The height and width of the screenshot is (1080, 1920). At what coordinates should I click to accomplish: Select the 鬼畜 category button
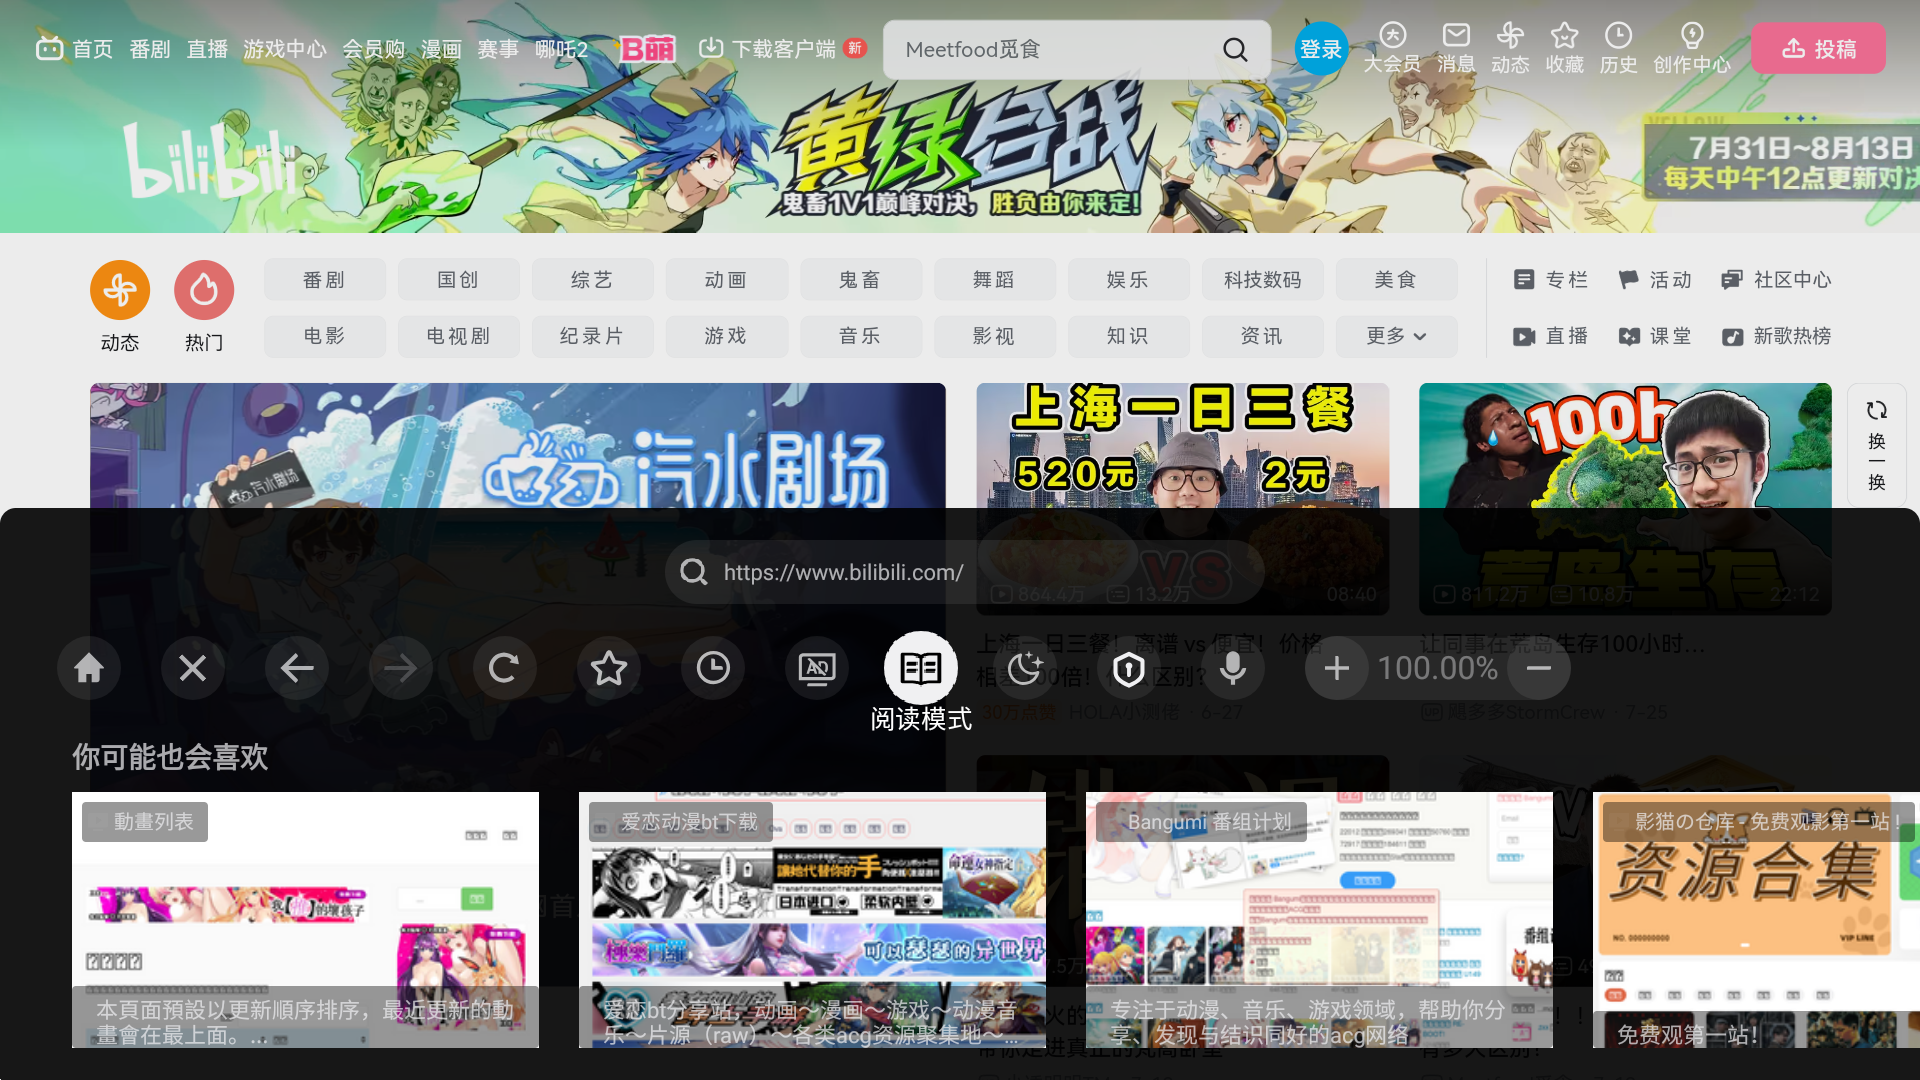click(860, 280)
